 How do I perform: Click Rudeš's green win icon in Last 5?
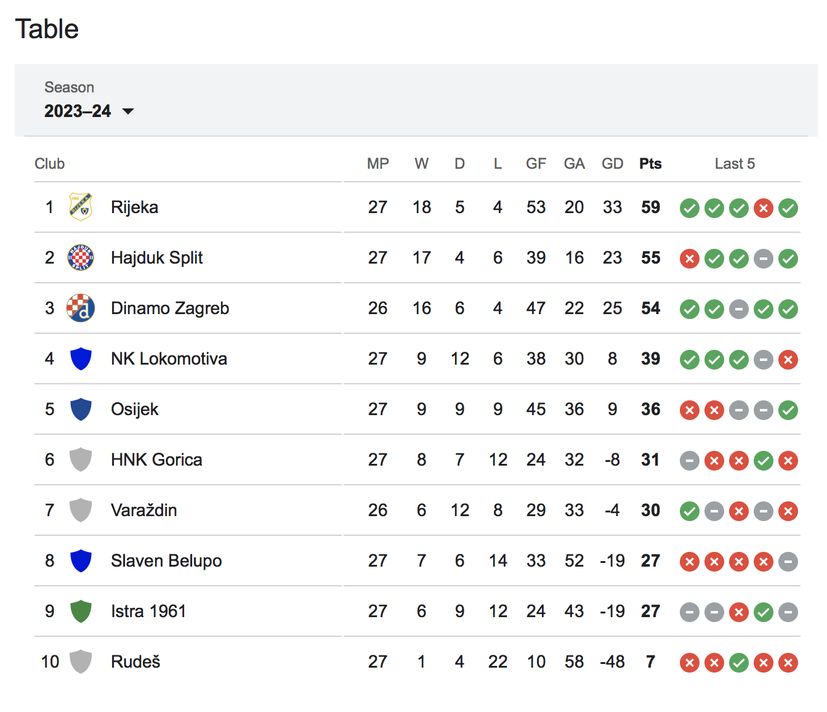tap(738, 662)
